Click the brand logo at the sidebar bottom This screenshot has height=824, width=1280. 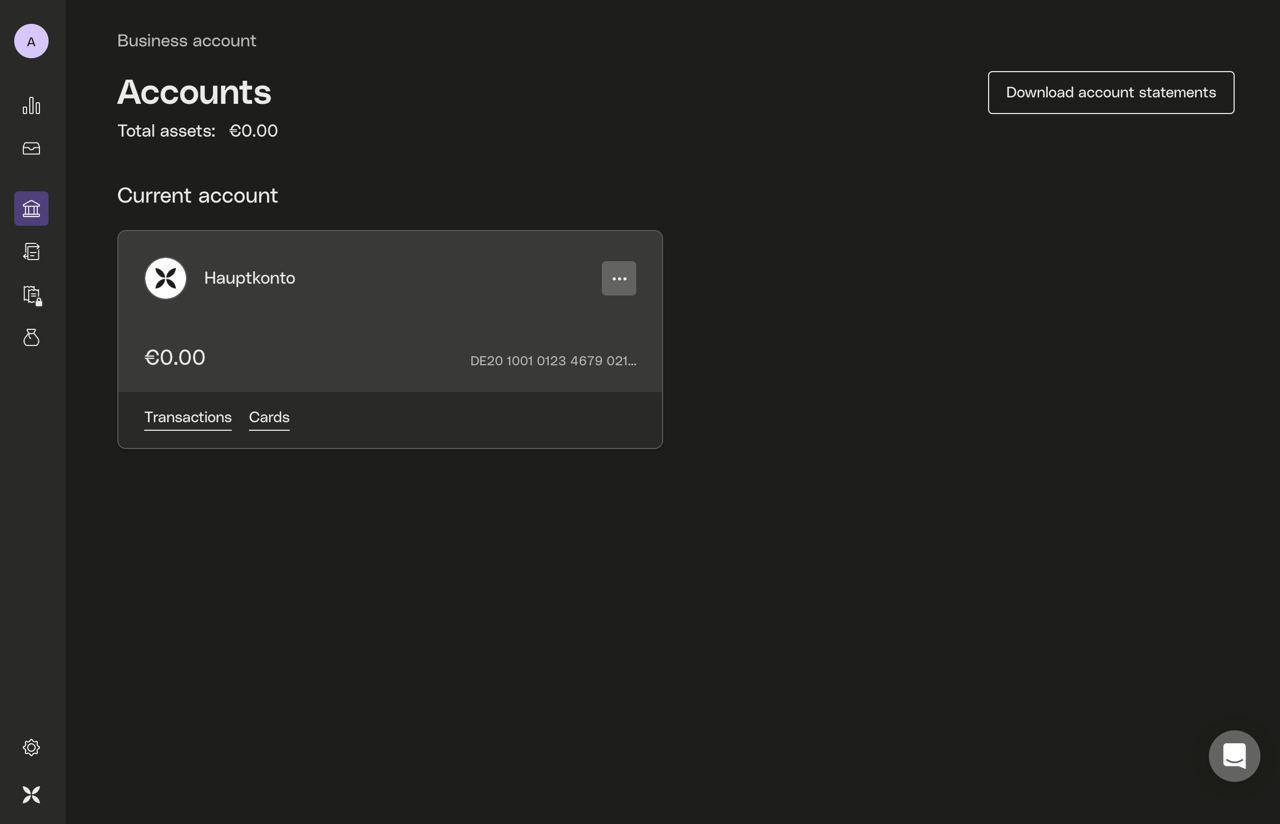click(x=31, y=795)
